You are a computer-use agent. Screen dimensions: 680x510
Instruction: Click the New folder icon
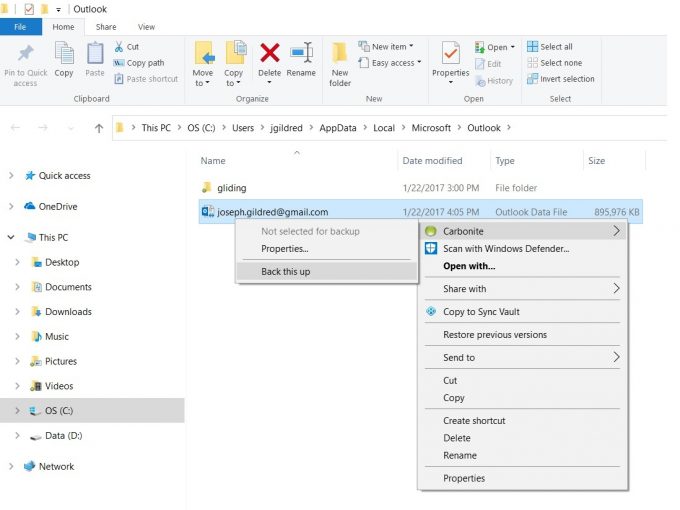[x=340, y=53]
